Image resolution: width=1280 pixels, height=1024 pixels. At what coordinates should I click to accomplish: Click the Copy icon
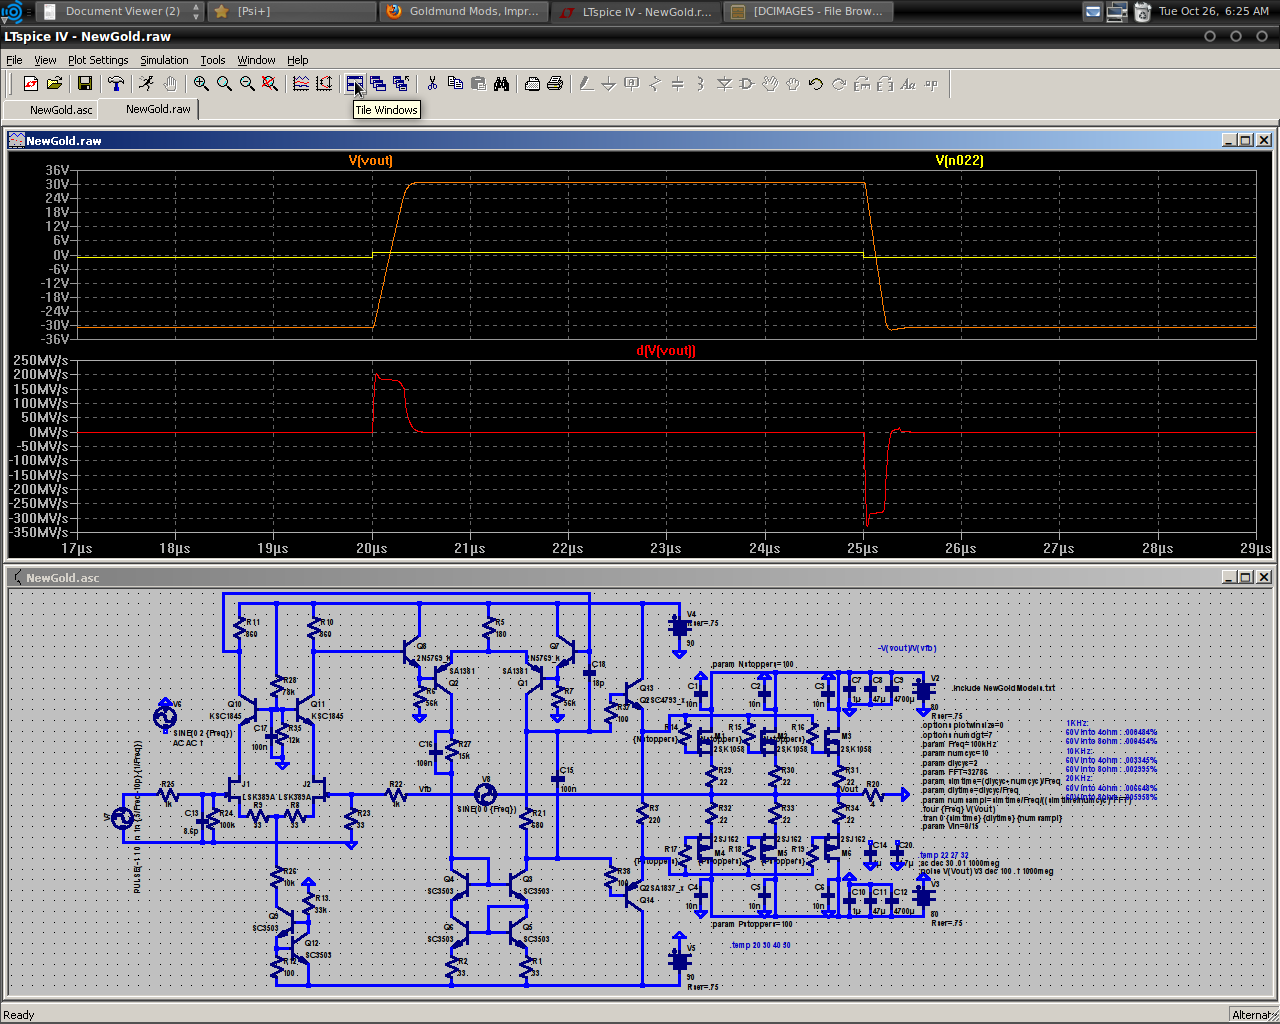[455, 84]
